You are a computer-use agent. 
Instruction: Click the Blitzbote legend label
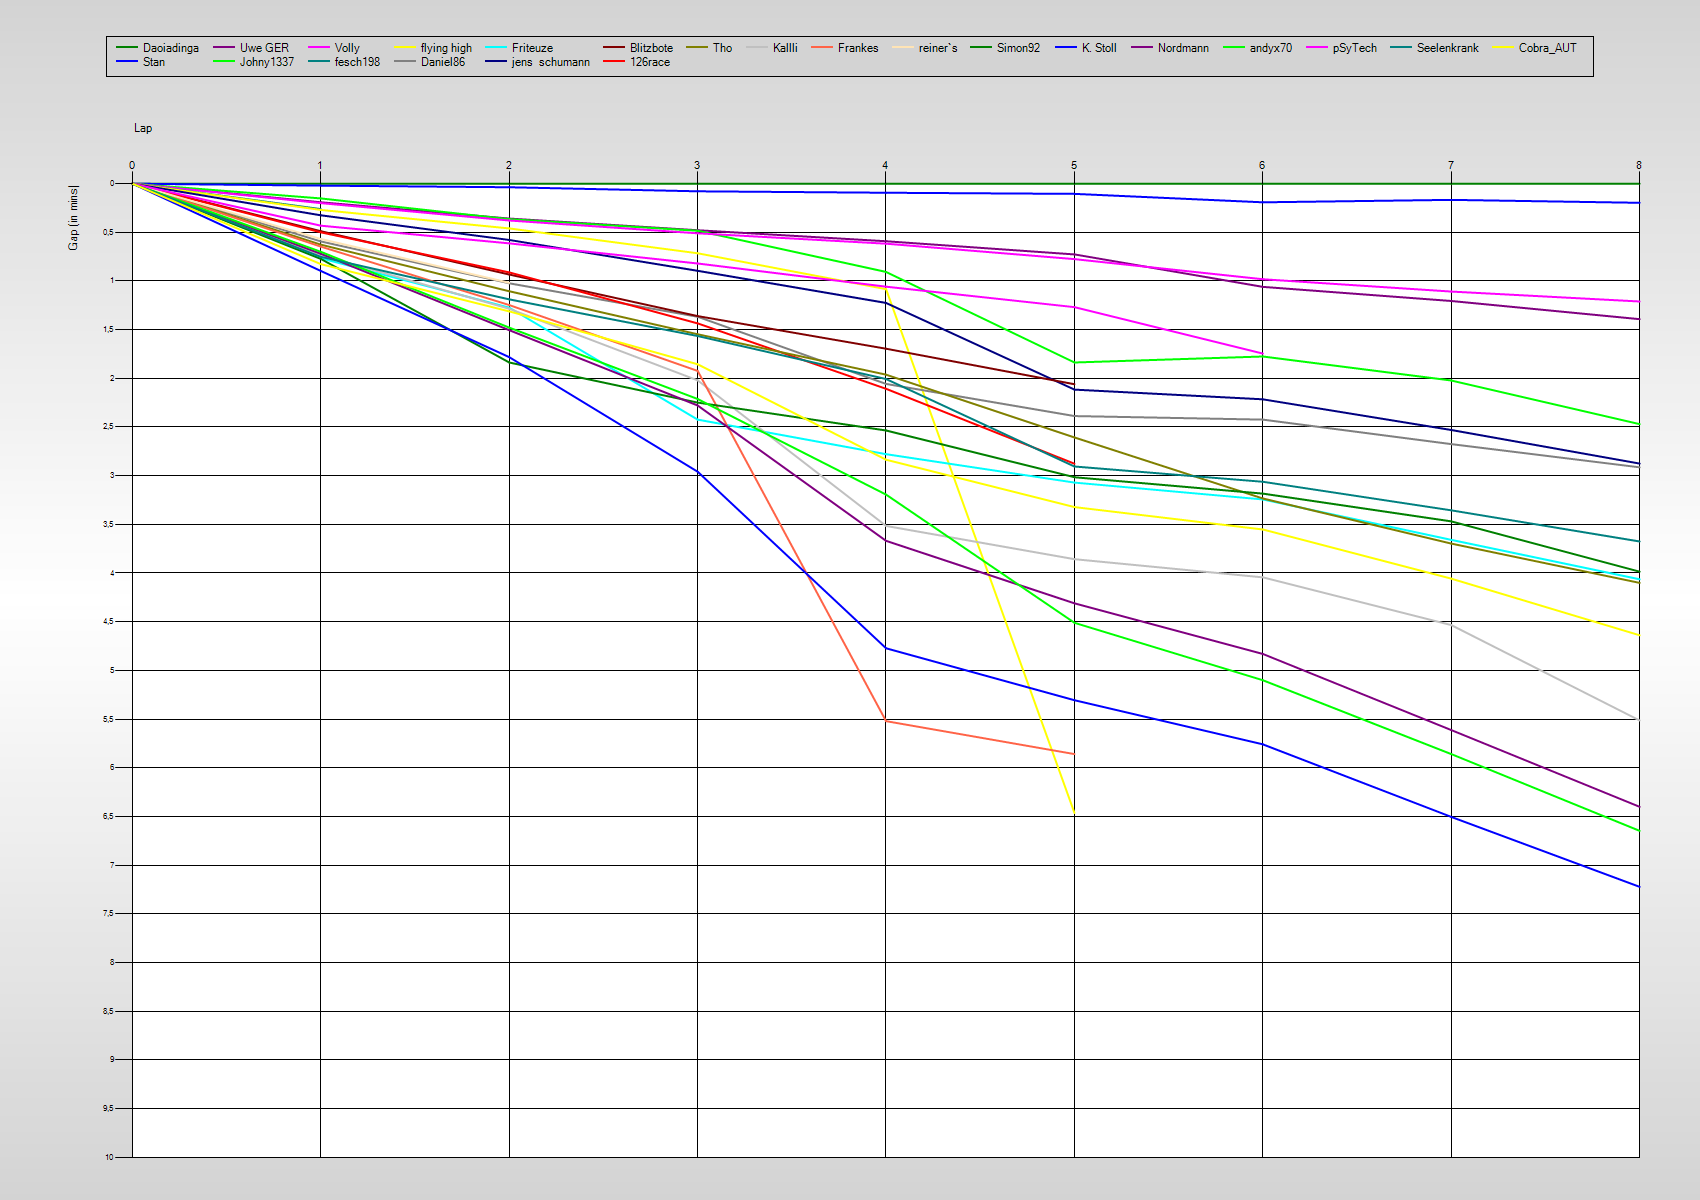tap(651, 48)
